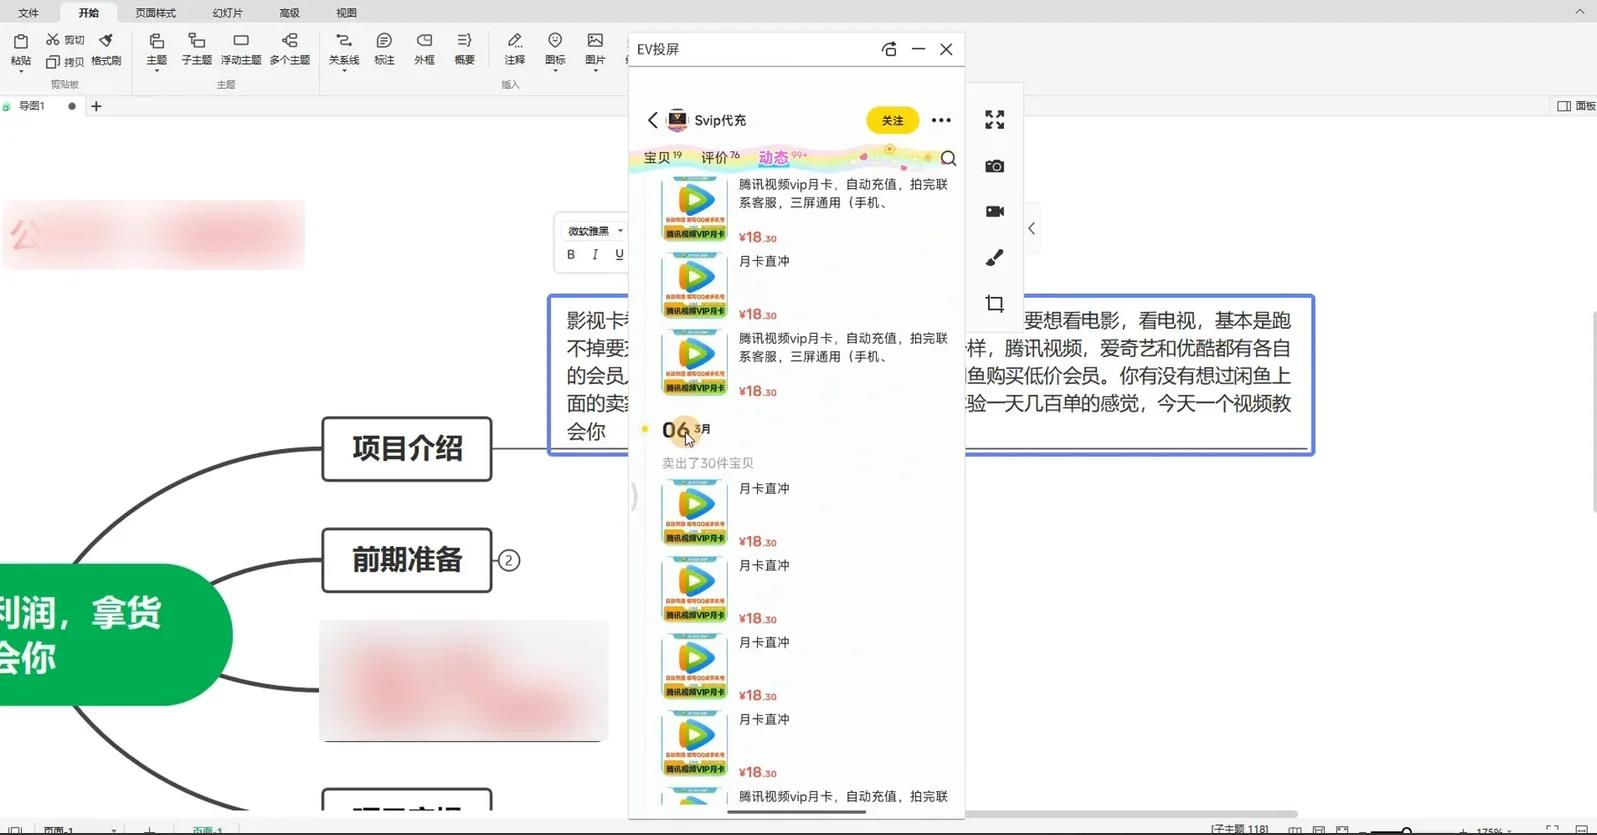Image resolution: width=1597 pixels, height=835 pixels.
Task: Click the 粘贴 (paste) icon
Action: pyautogui.click(x=20, y=41)
